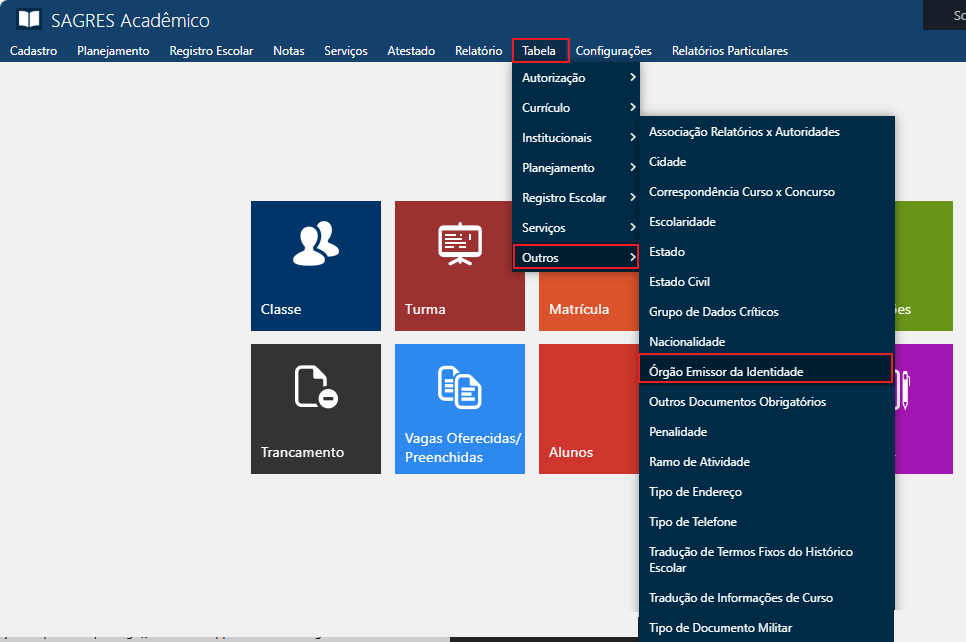Screen dimensions: 966x642
Task: Open the Configurações menu
Action: tap(613, 51)
